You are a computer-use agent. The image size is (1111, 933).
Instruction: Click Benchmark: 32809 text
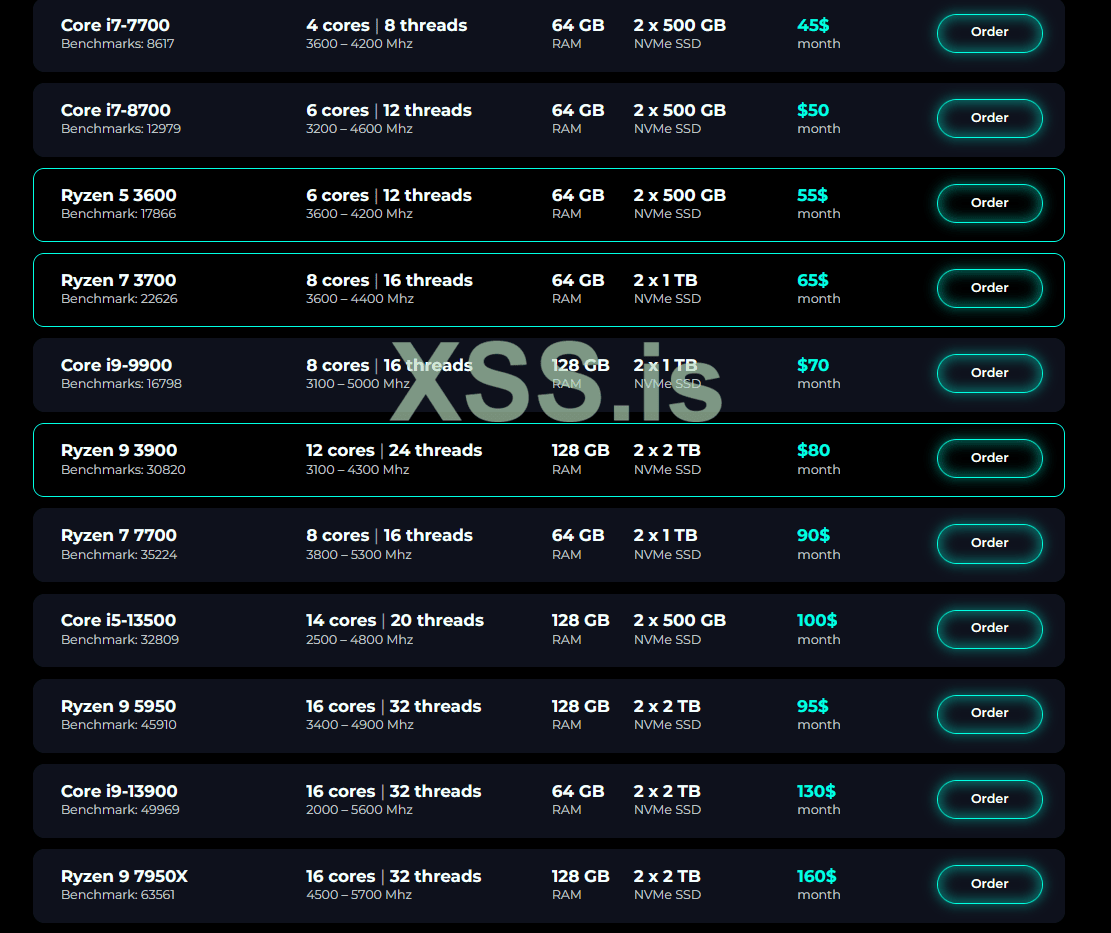[x=120, y=640]
